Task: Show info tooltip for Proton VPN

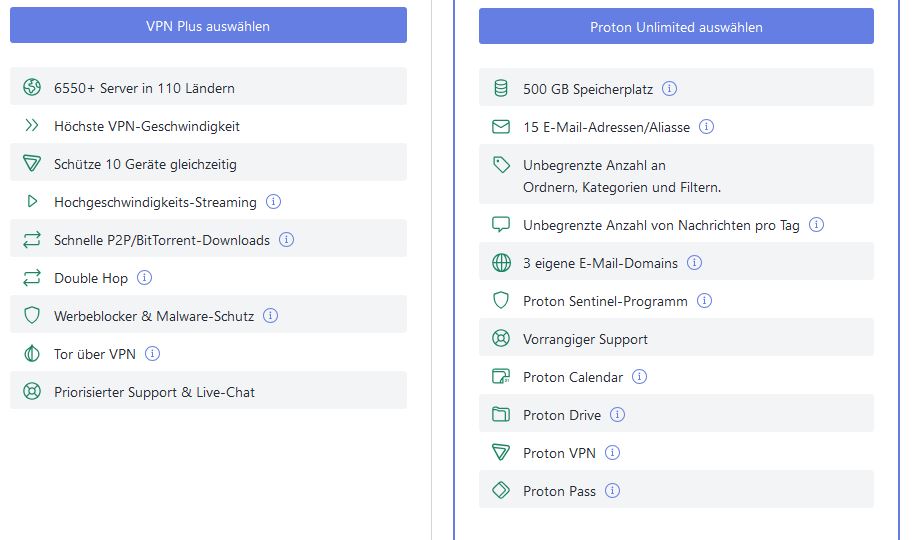Action: 613,453
